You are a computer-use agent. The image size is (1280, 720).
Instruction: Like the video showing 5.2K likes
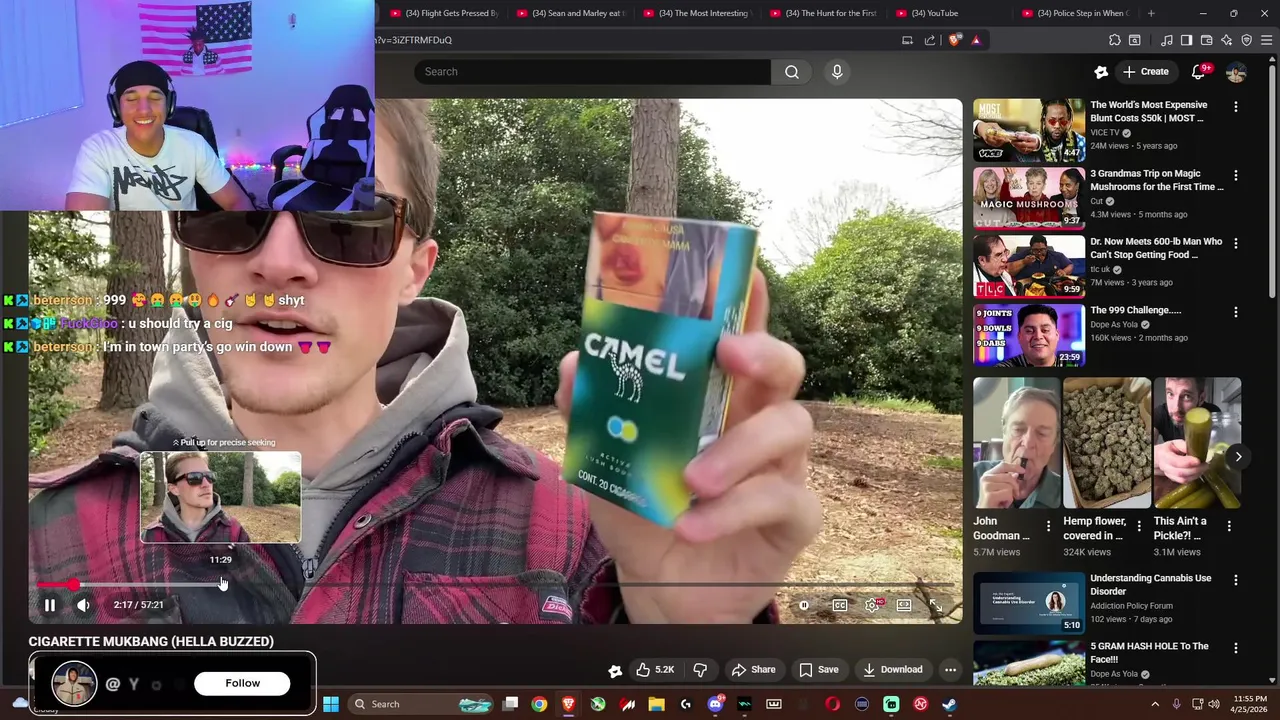(x=655, y=670)
